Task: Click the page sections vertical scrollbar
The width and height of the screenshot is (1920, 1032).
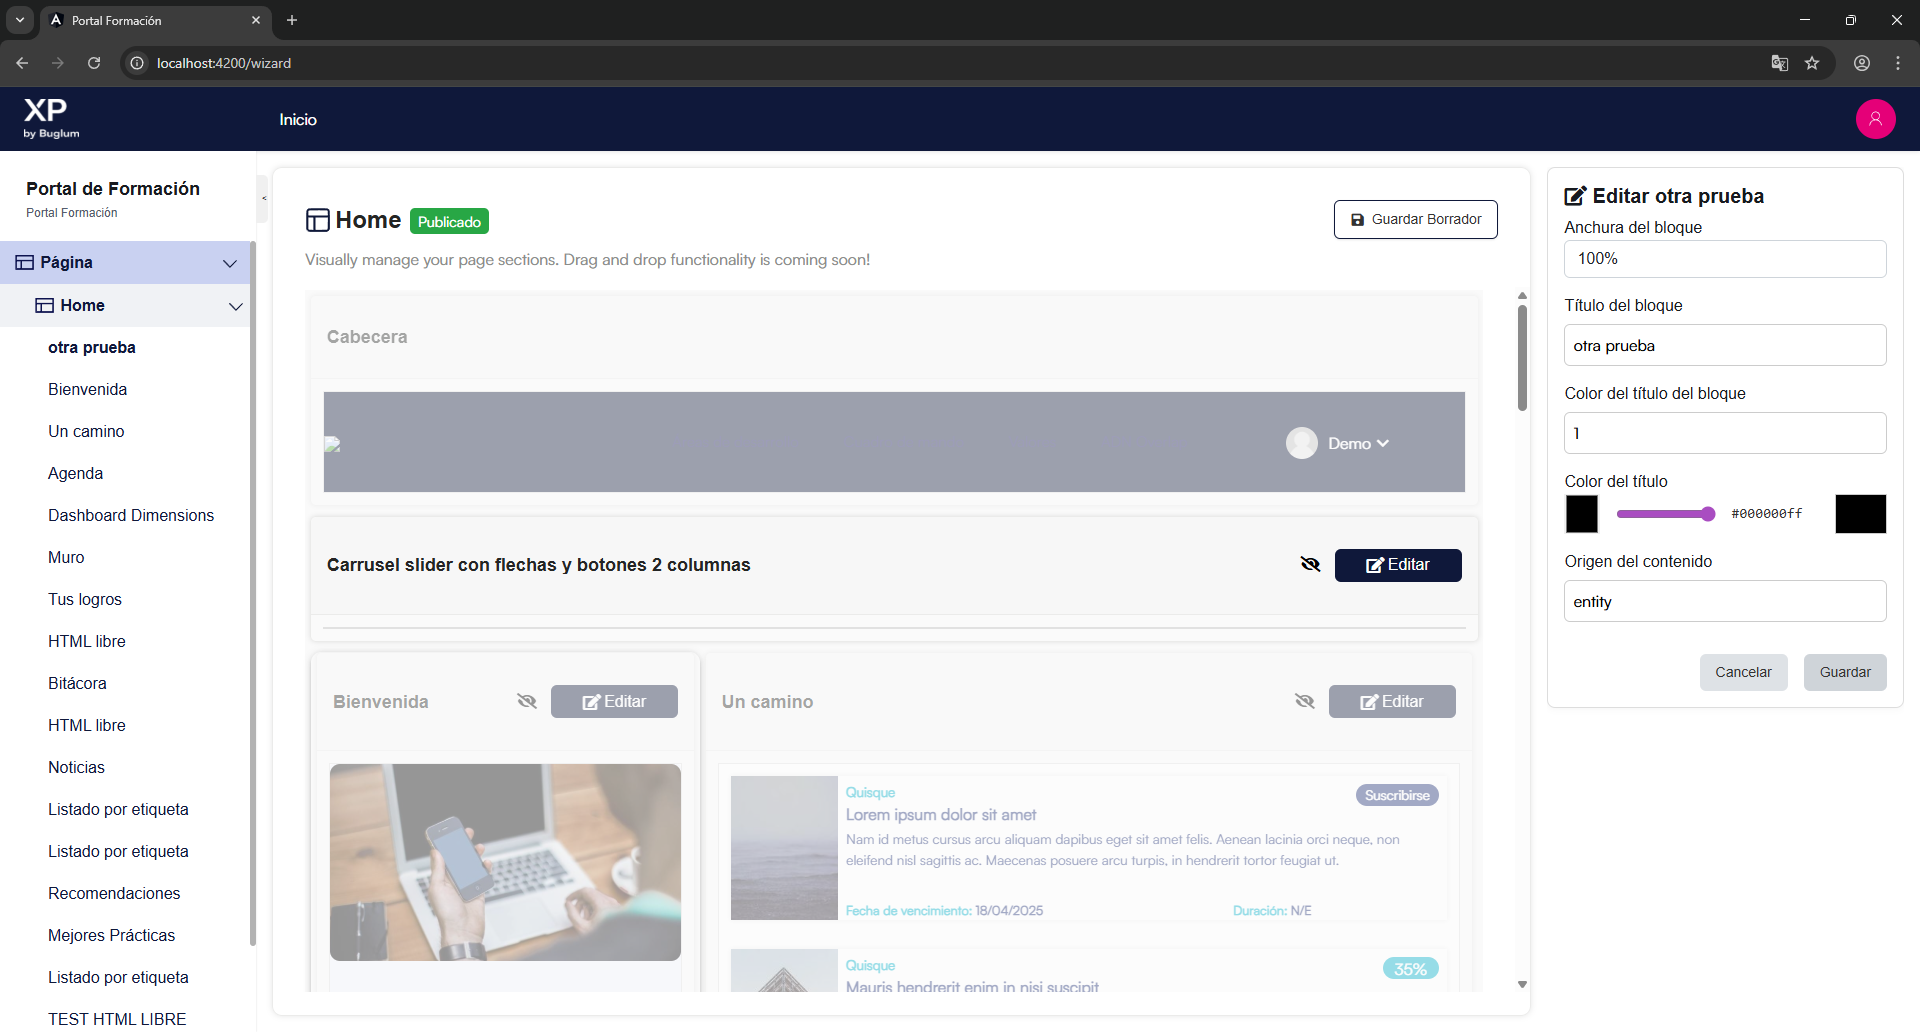Action: point(1522,358)
